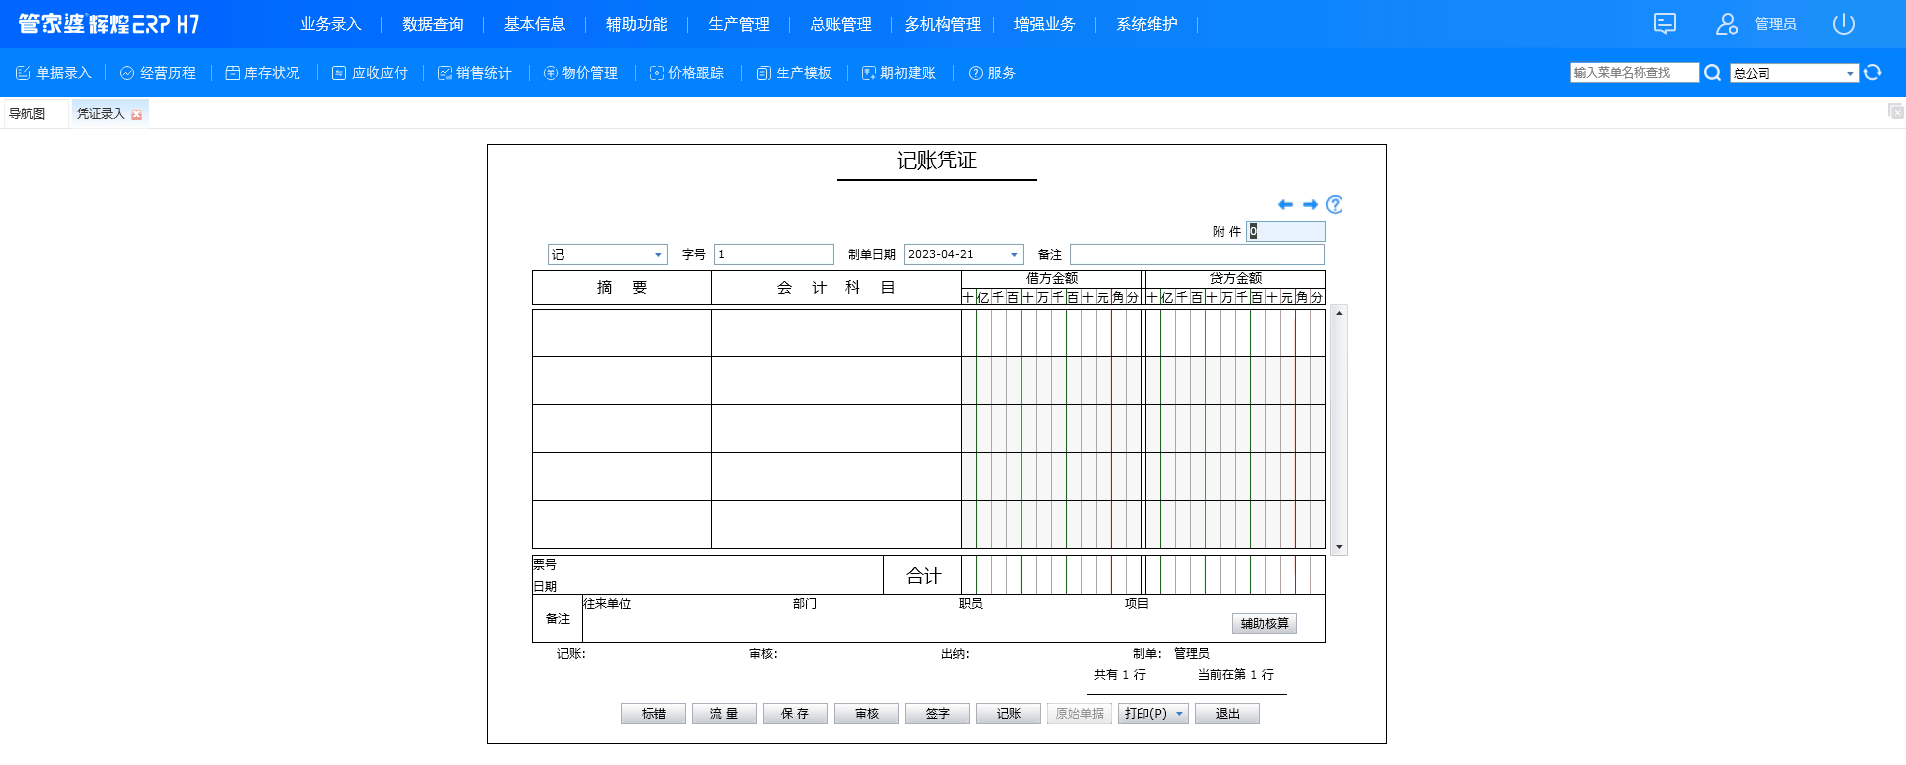The image size is (1906, 765).
Task: Click the search magnifier icon
Action: pyautogui.click(x=1712, y=73)
